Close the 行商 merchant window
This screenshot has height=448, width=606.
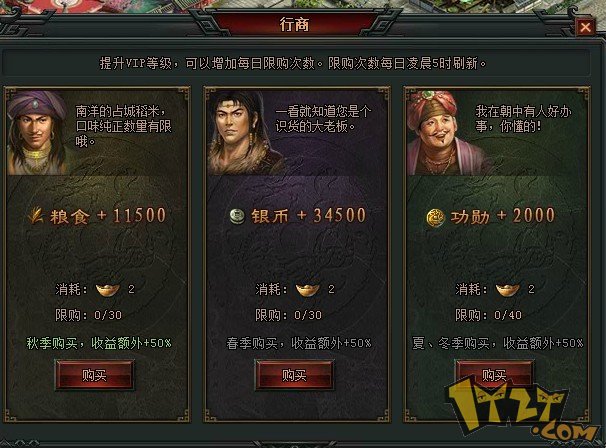585,27
